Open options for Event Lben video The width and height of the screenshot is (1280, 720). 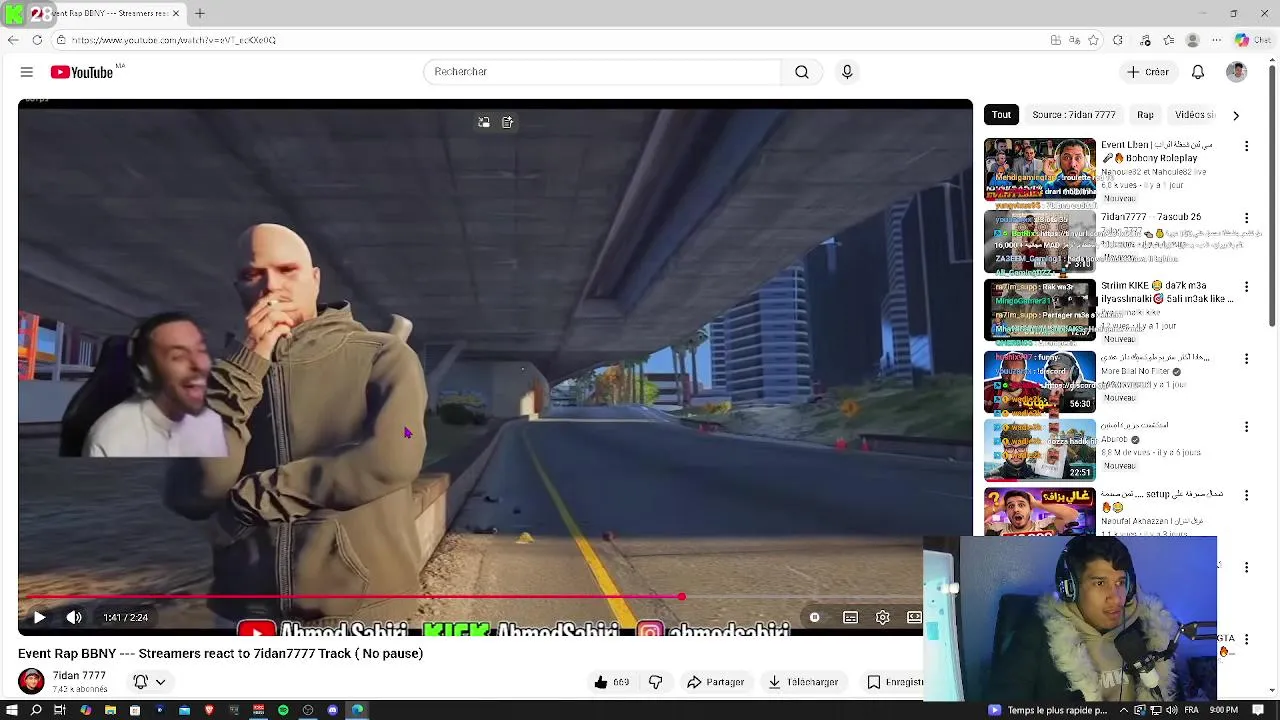tap(1246, 146)
